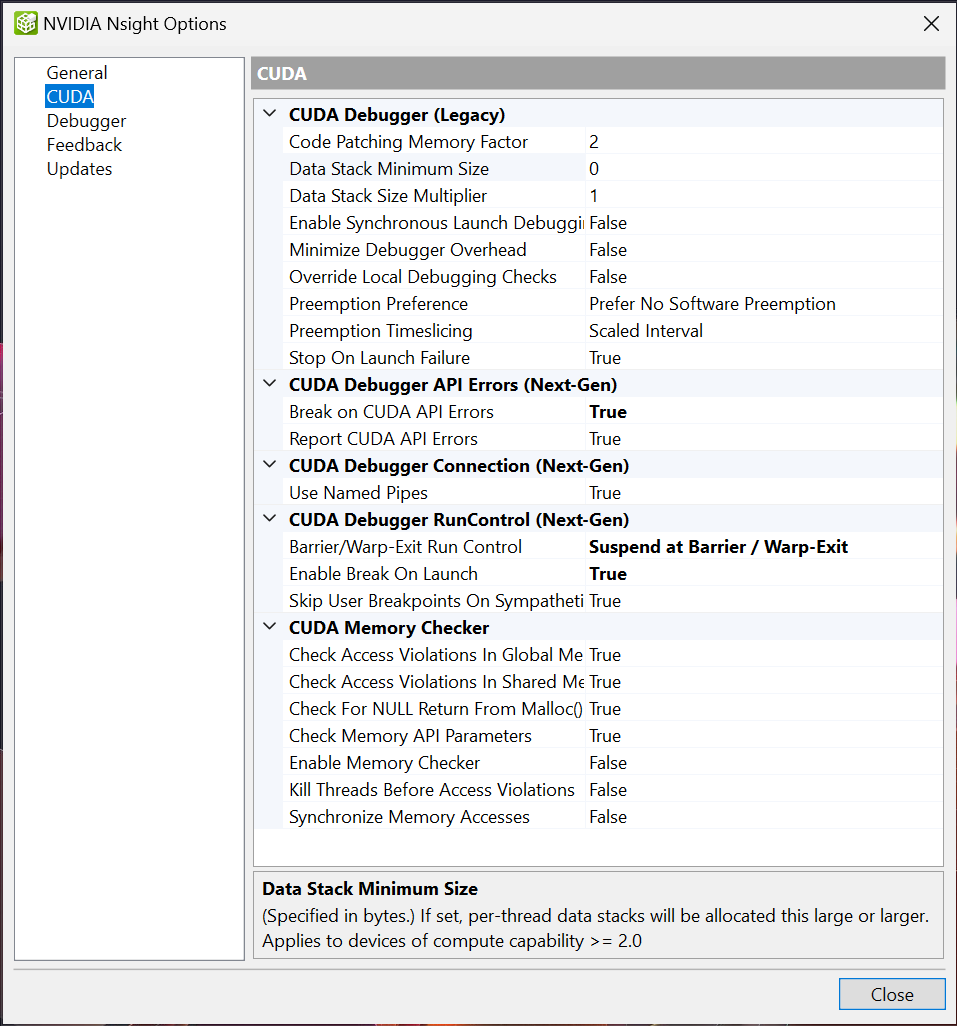Screen dimensions: 957x1026
Task: Select the Preemption Preference label
Action: [x=378, y=304]
